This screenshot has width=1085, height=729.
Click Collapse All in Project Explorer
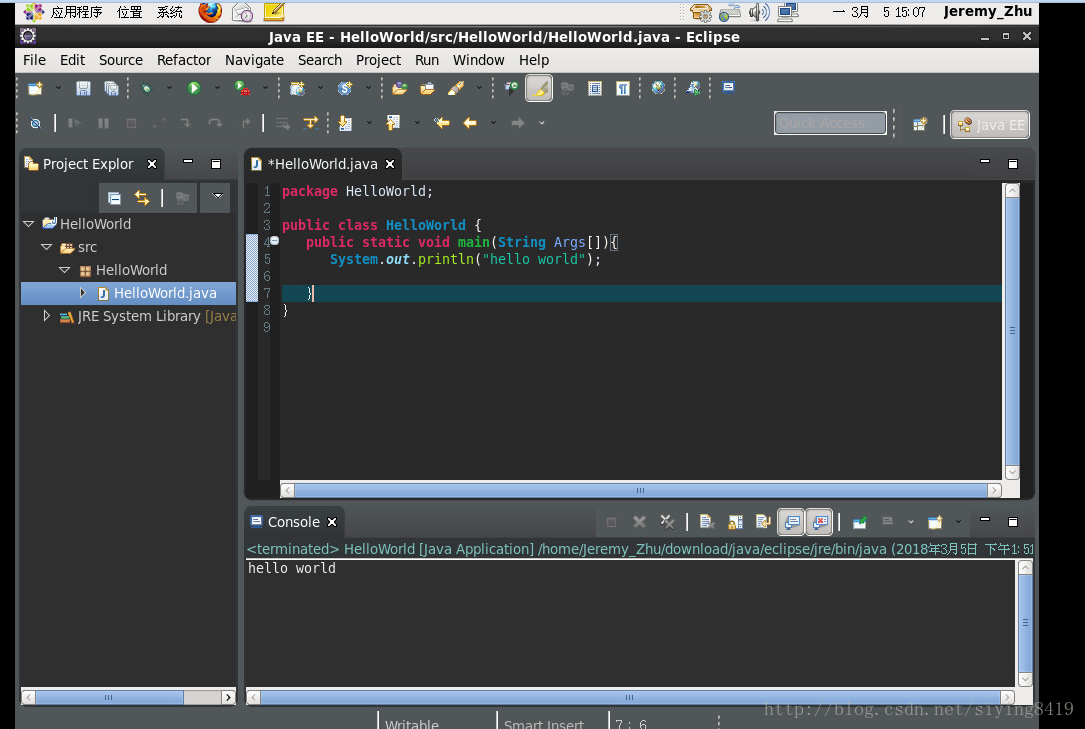(115, 199)
